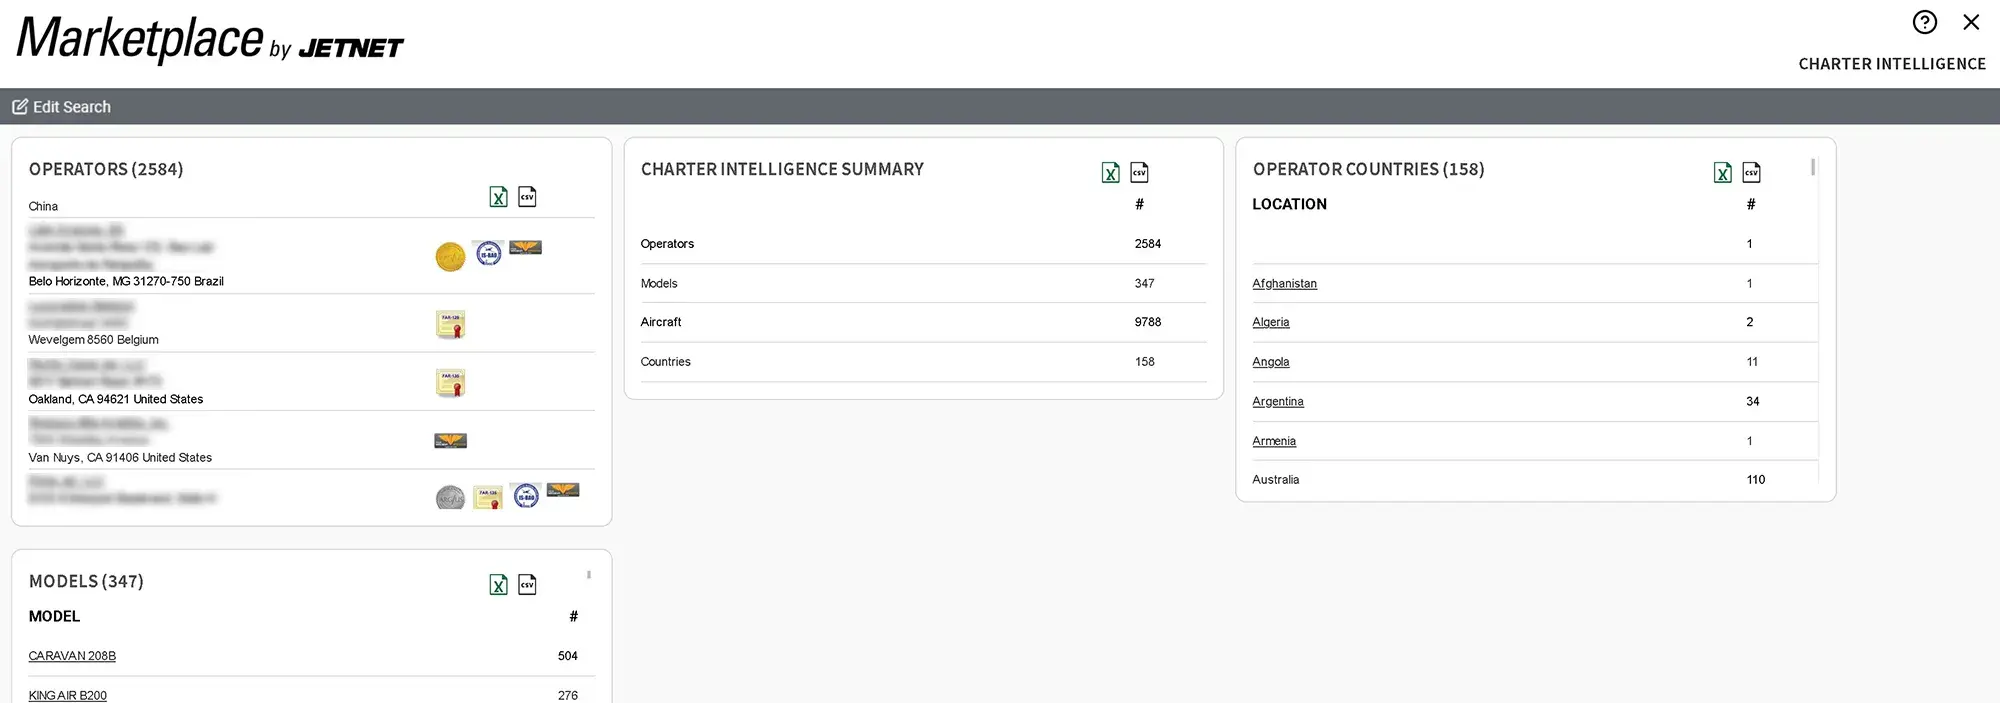This screenshot has height=703, width=2000.
Task: Click the gold certification badge for Brazil operator
Action: tap(450, 257)
